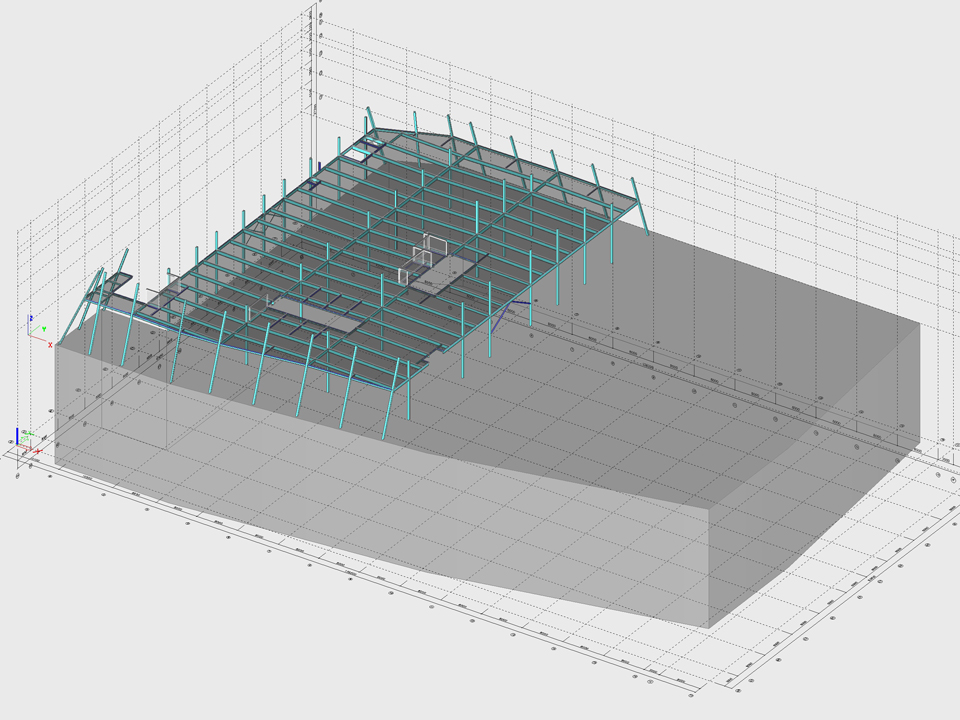The image size is (960, 720).
Task: Select the rectangular slab opening near the white frames
Action: tap(450, 271)
